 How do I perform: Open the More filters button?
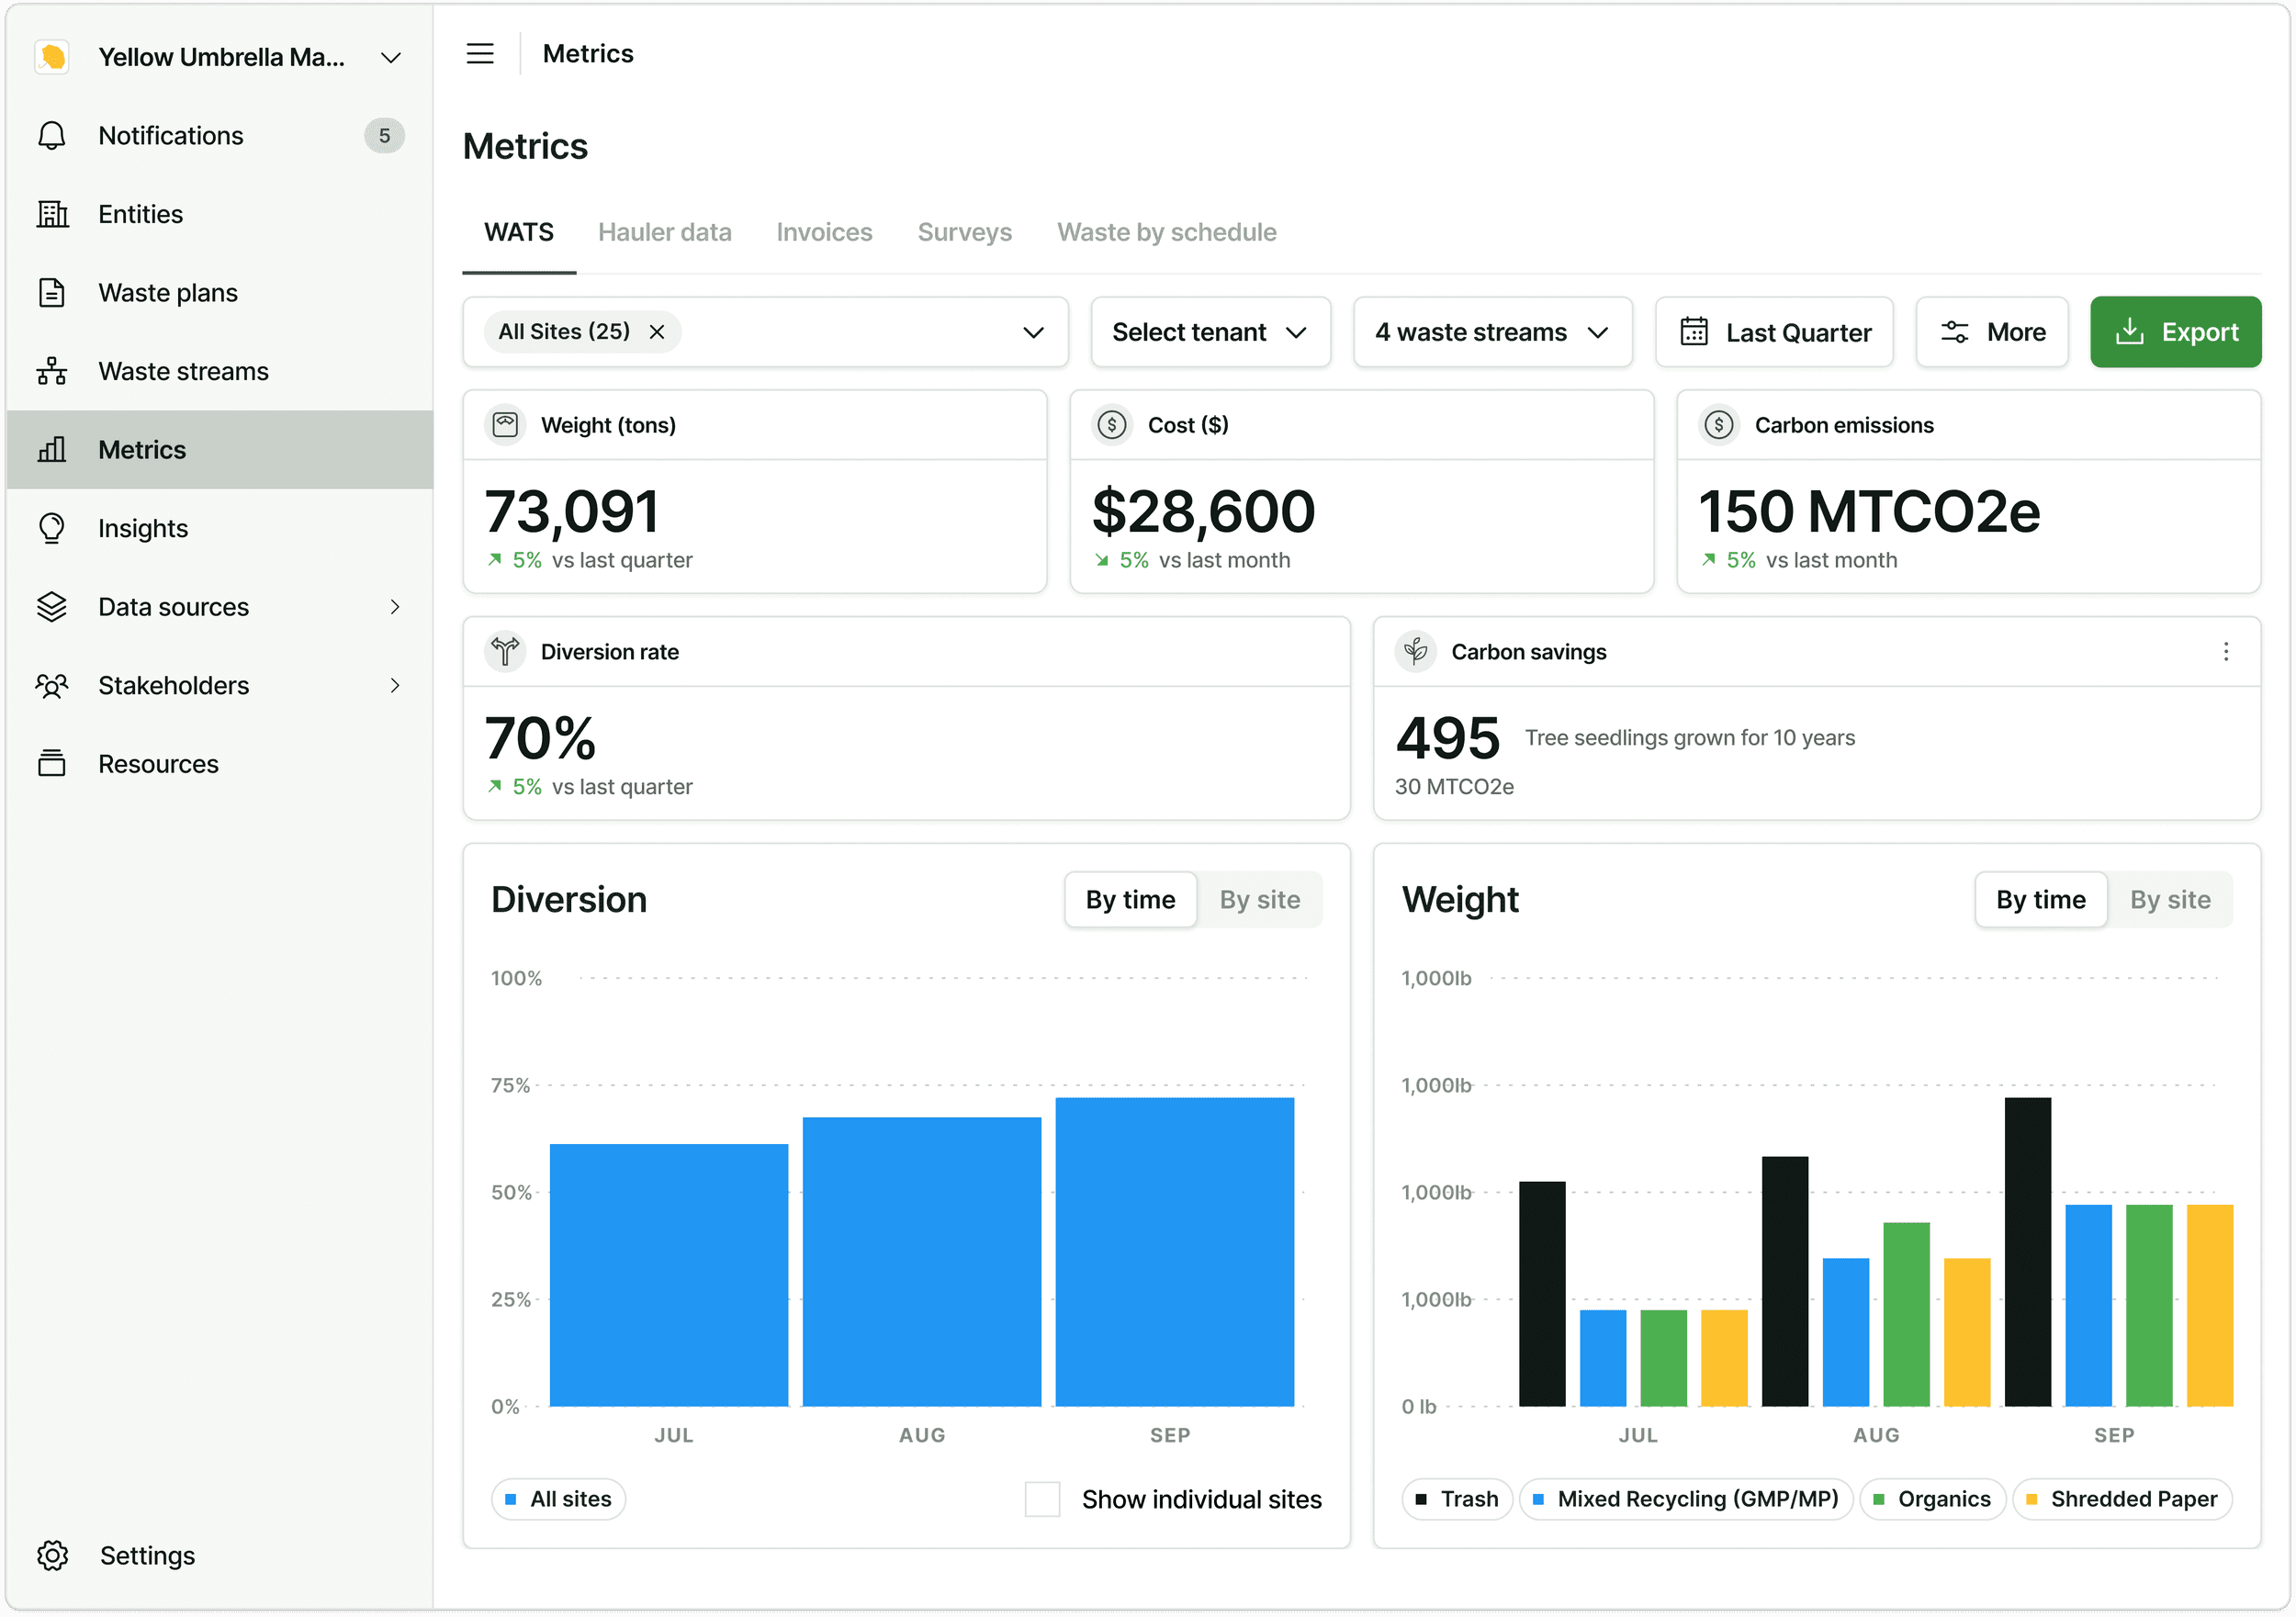pyautogui.click(x=1992, y=332)
